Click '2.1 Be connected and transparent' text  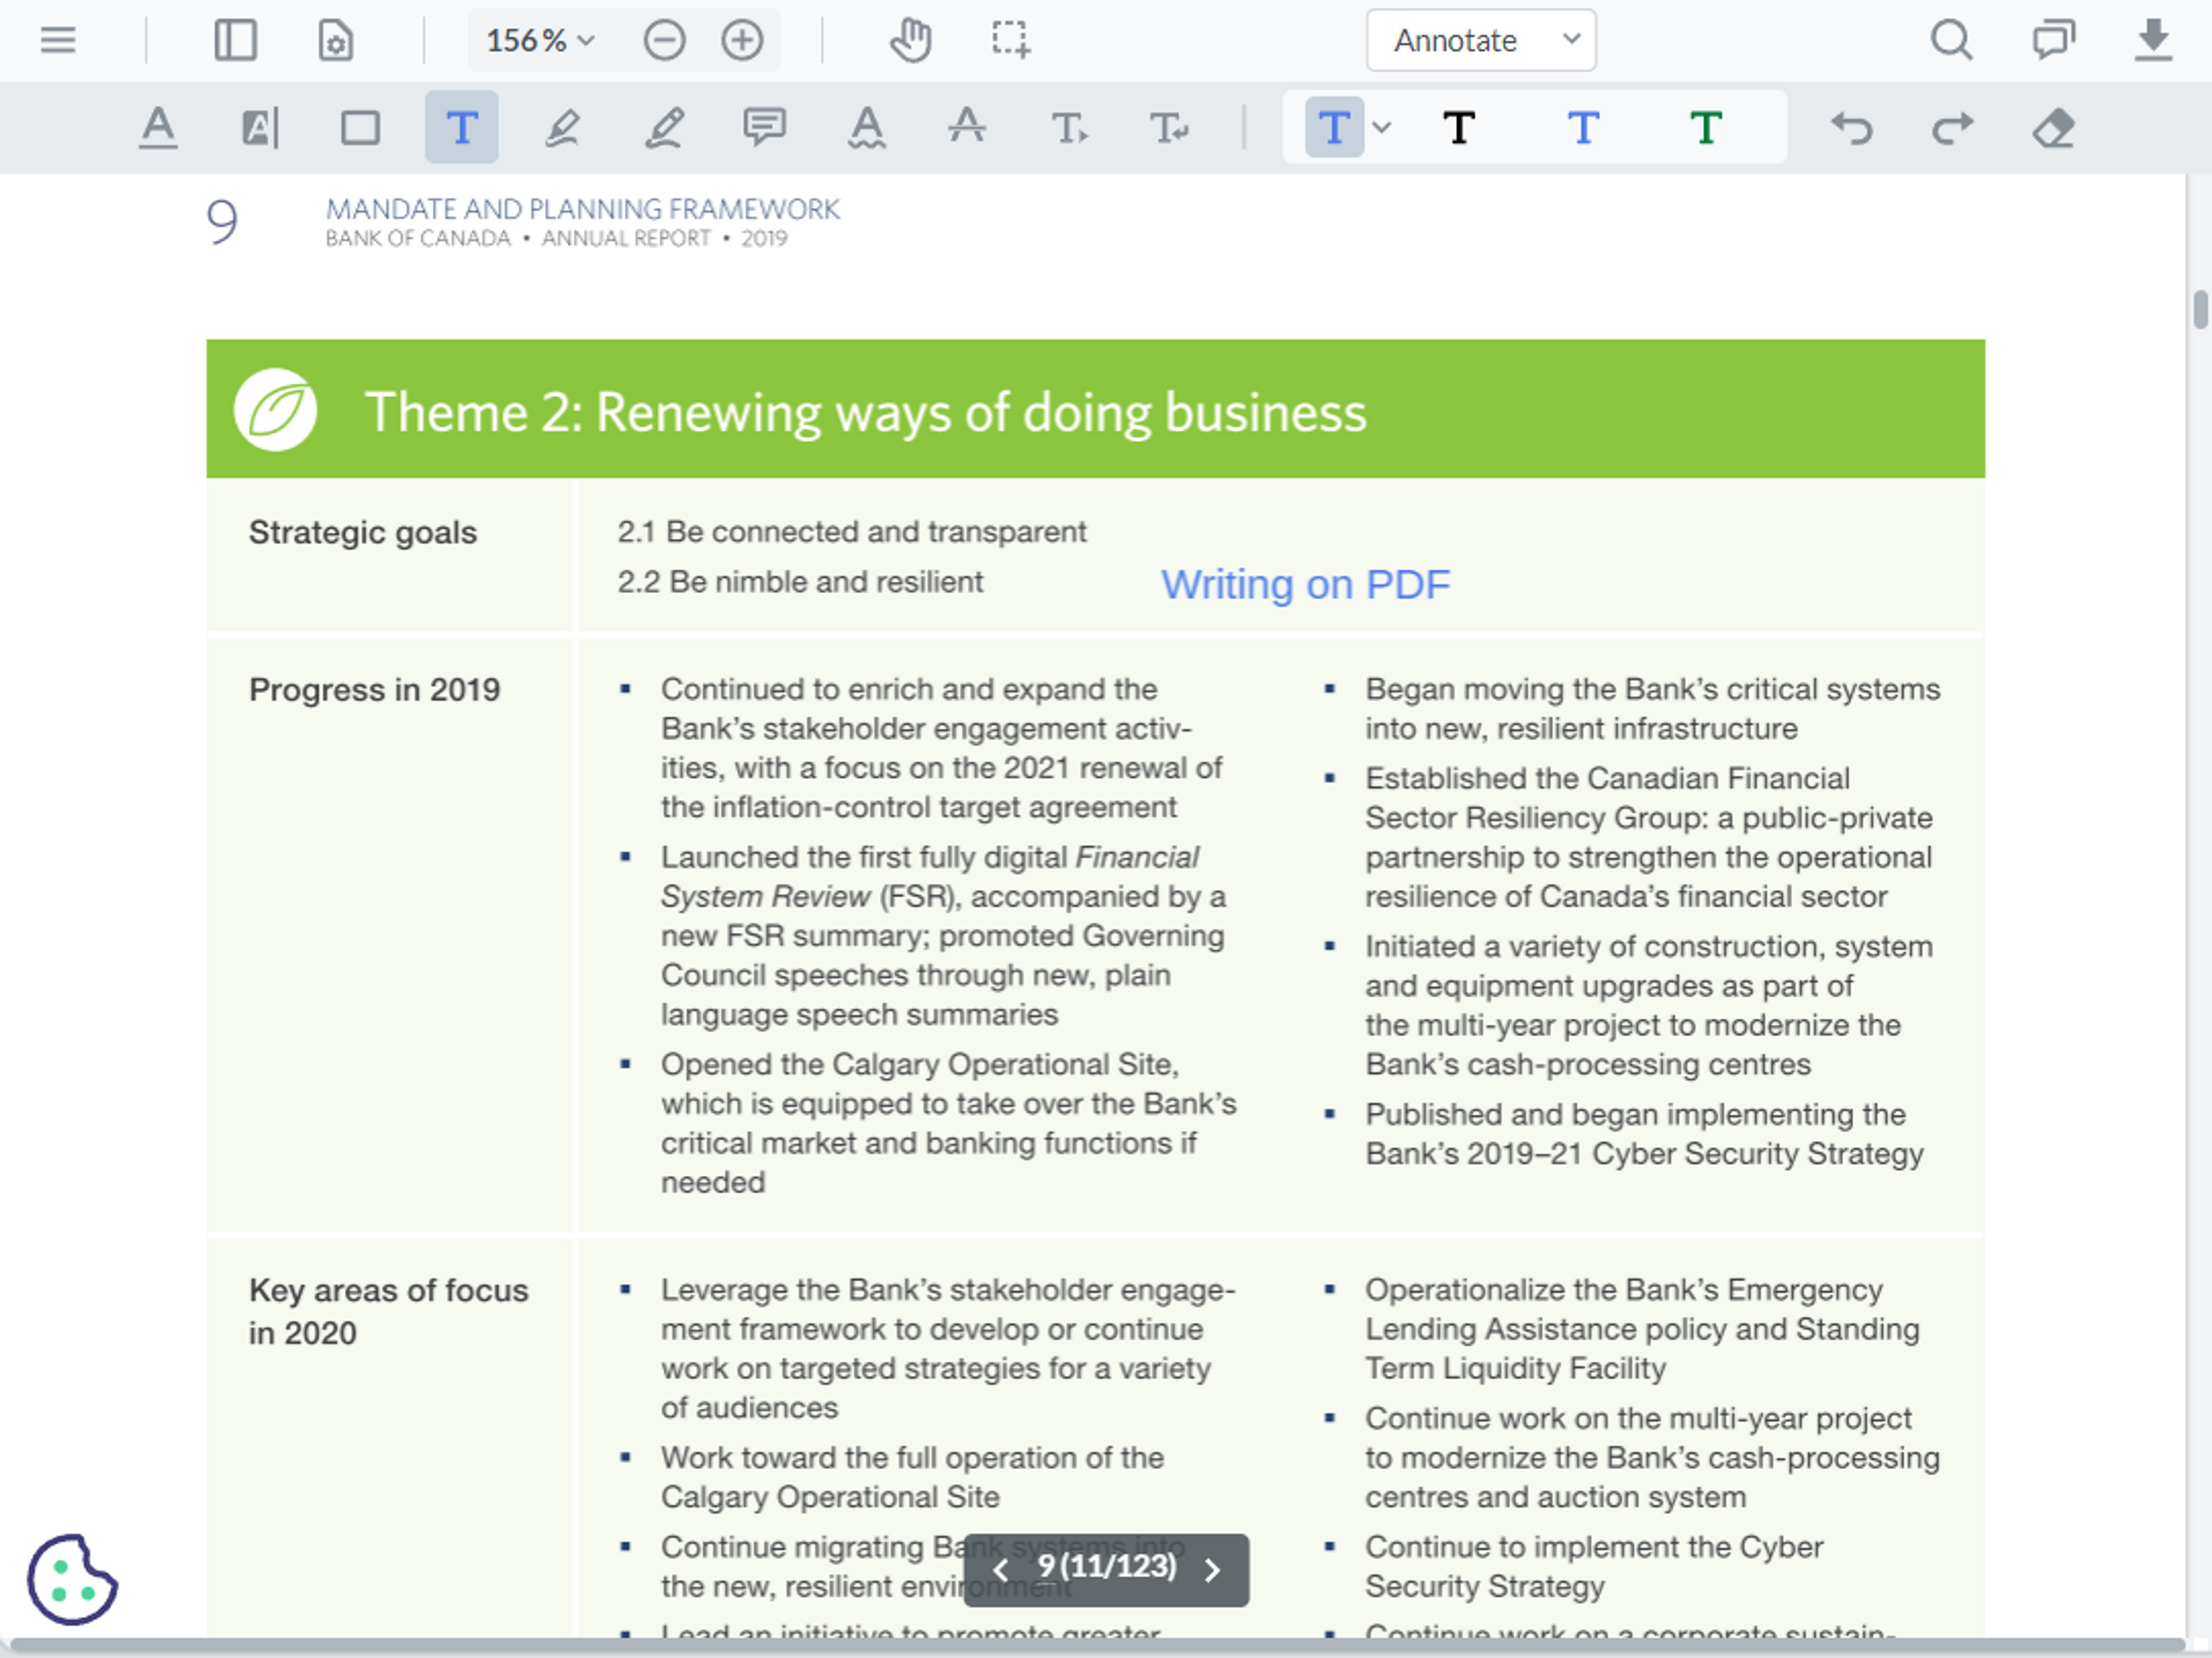pyautogui.click(x=852, y=531)
